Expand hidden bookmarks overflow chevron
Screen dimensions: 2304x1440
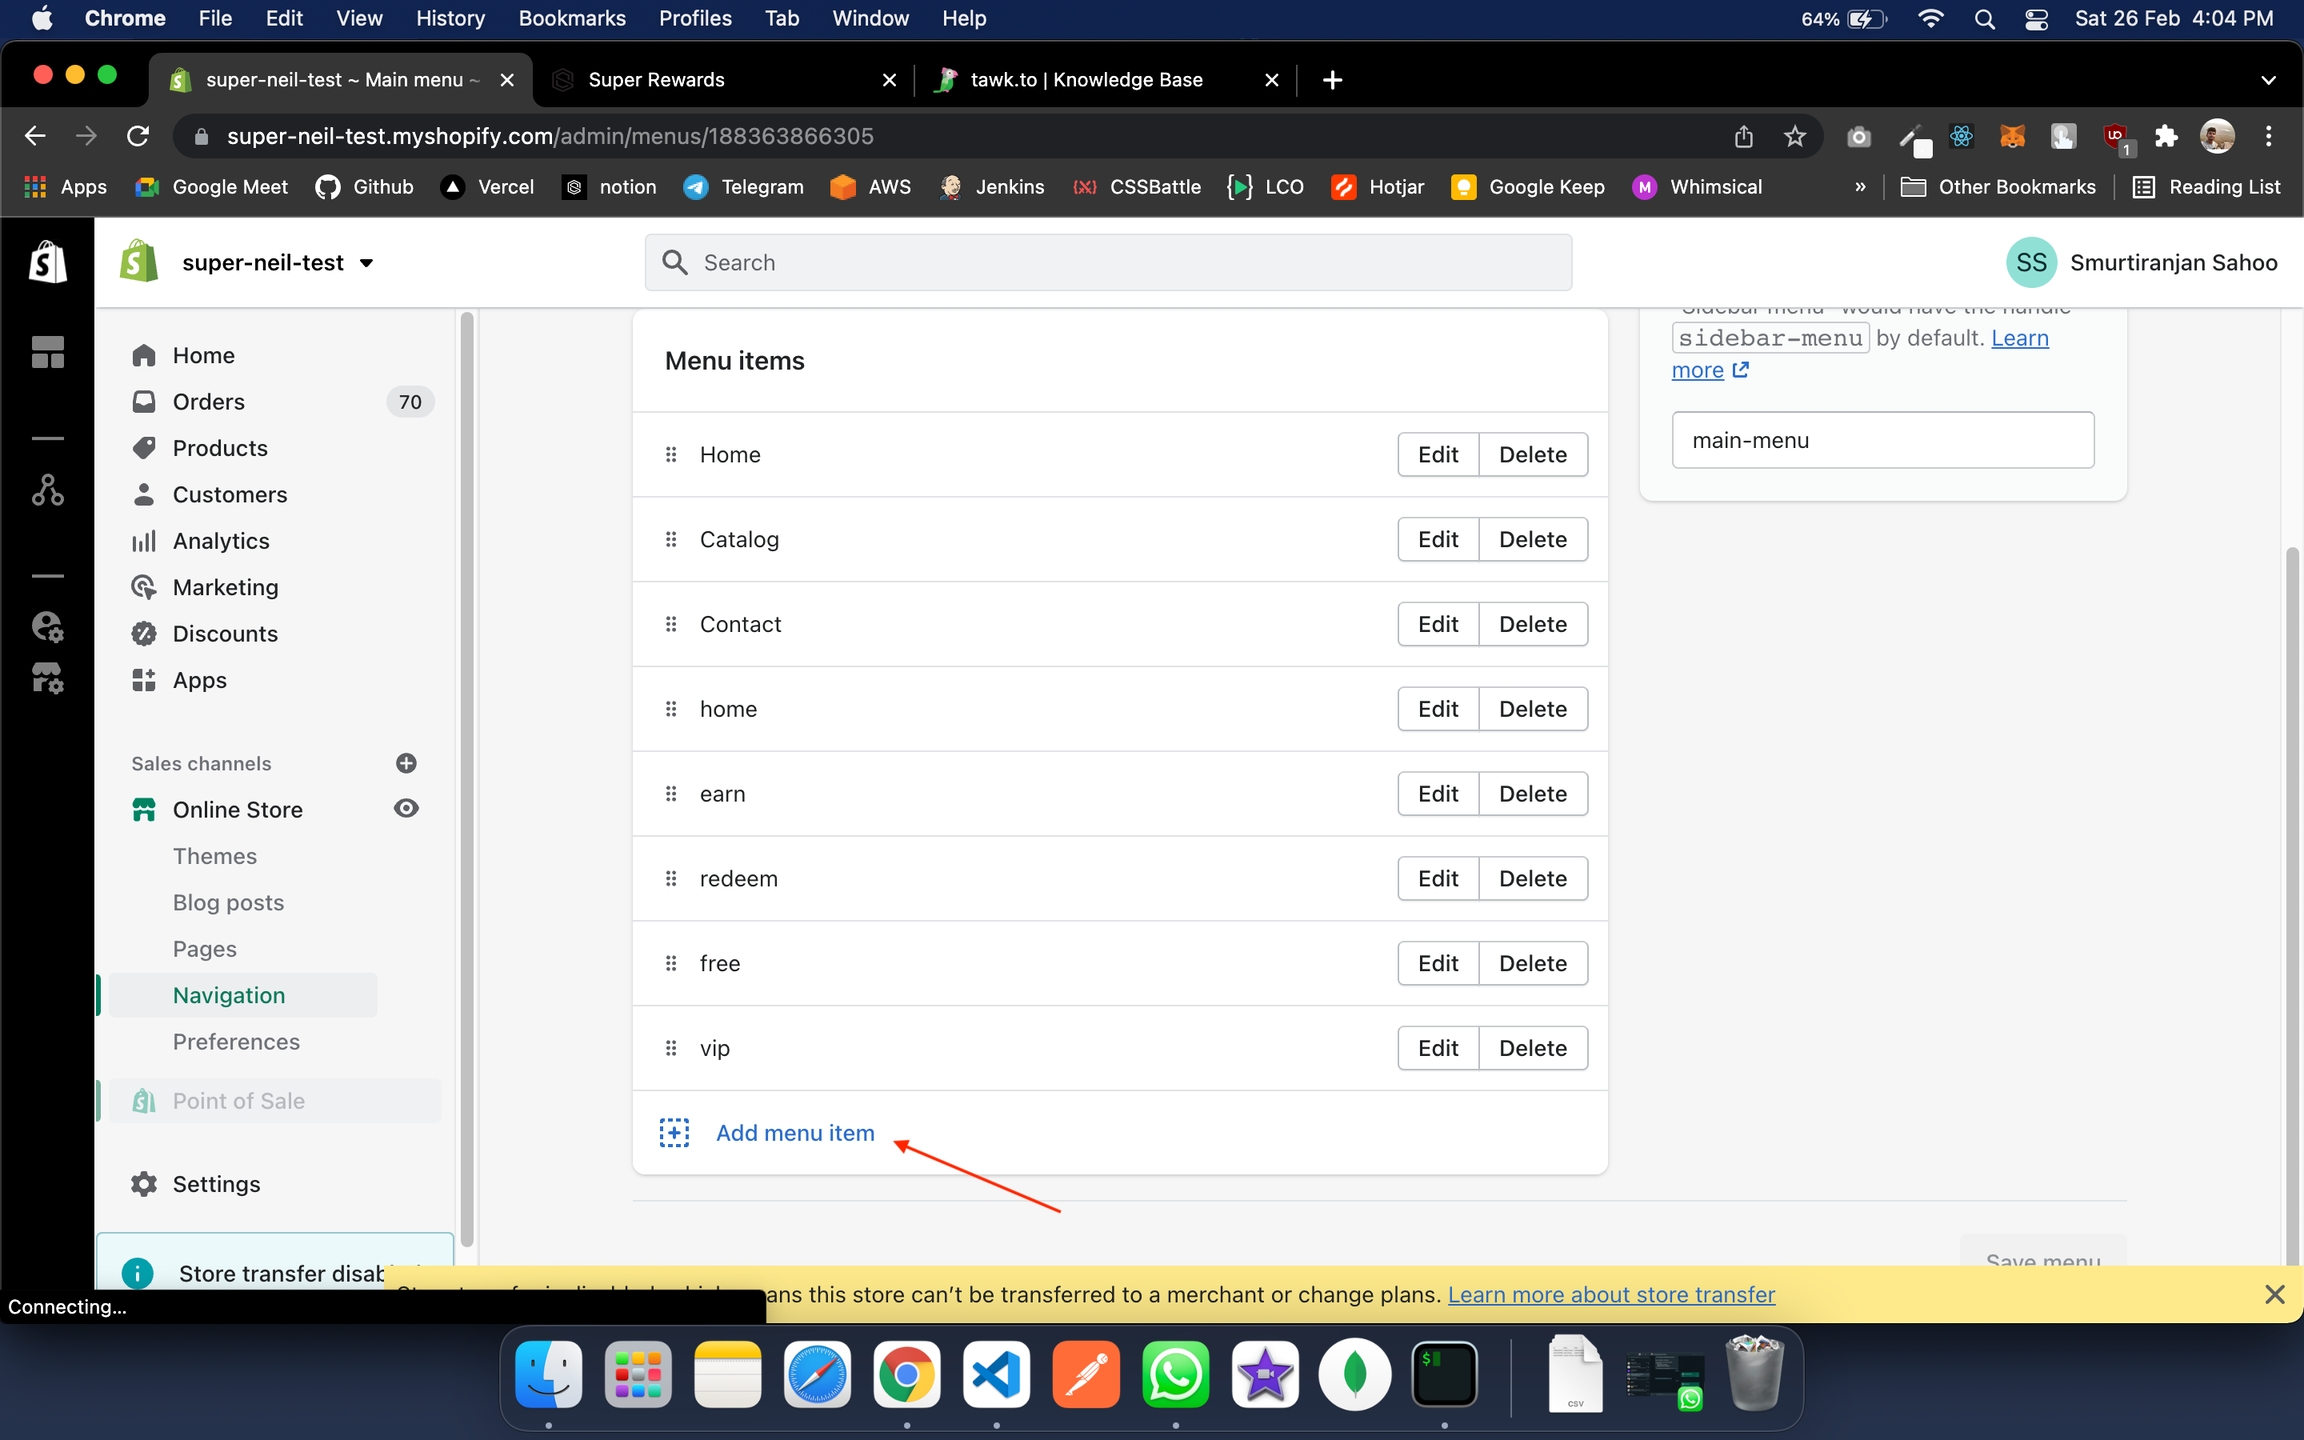click(1860, 187)
